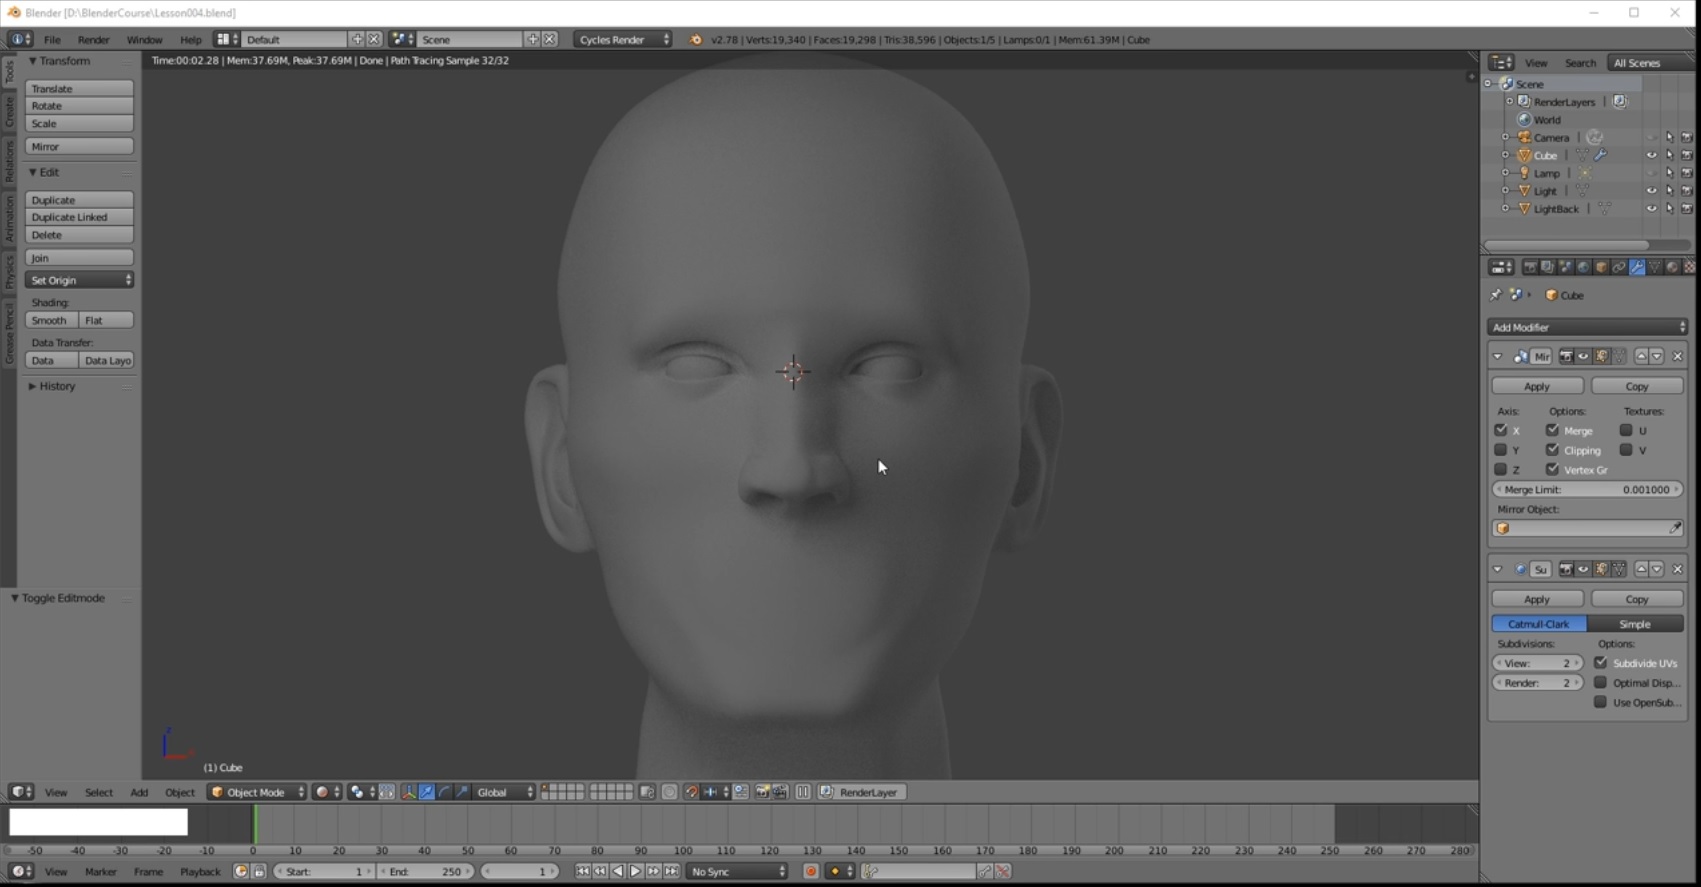Open the Material properties sphere tab
Screen dimensions: 1701x887
[x=1672, y=267]
